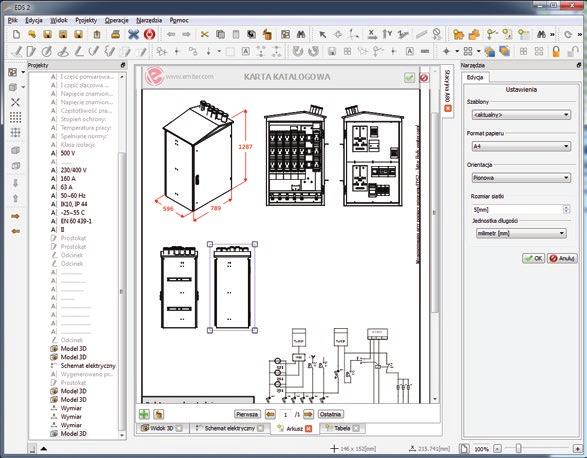This screenshot has width=587, height=458.
Task: Open the Narzędzia menu
Action: [149, 20]
